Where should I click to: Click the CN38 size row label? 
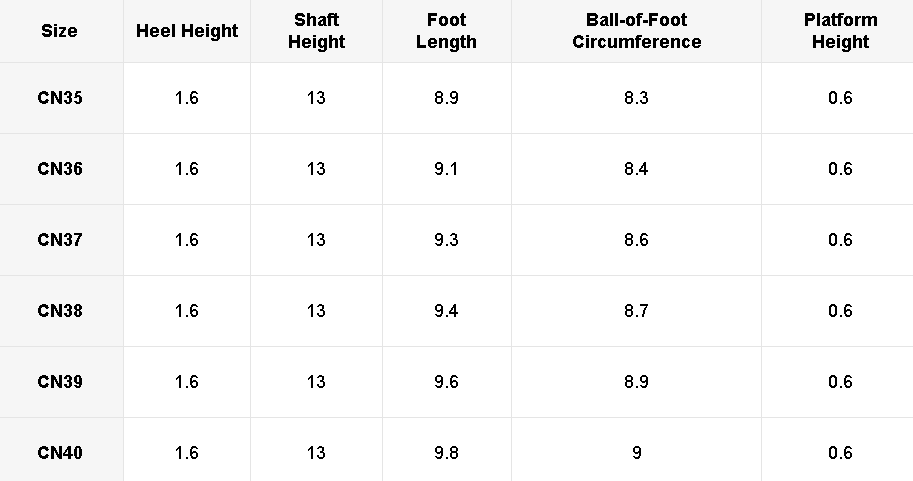(60, 311)
